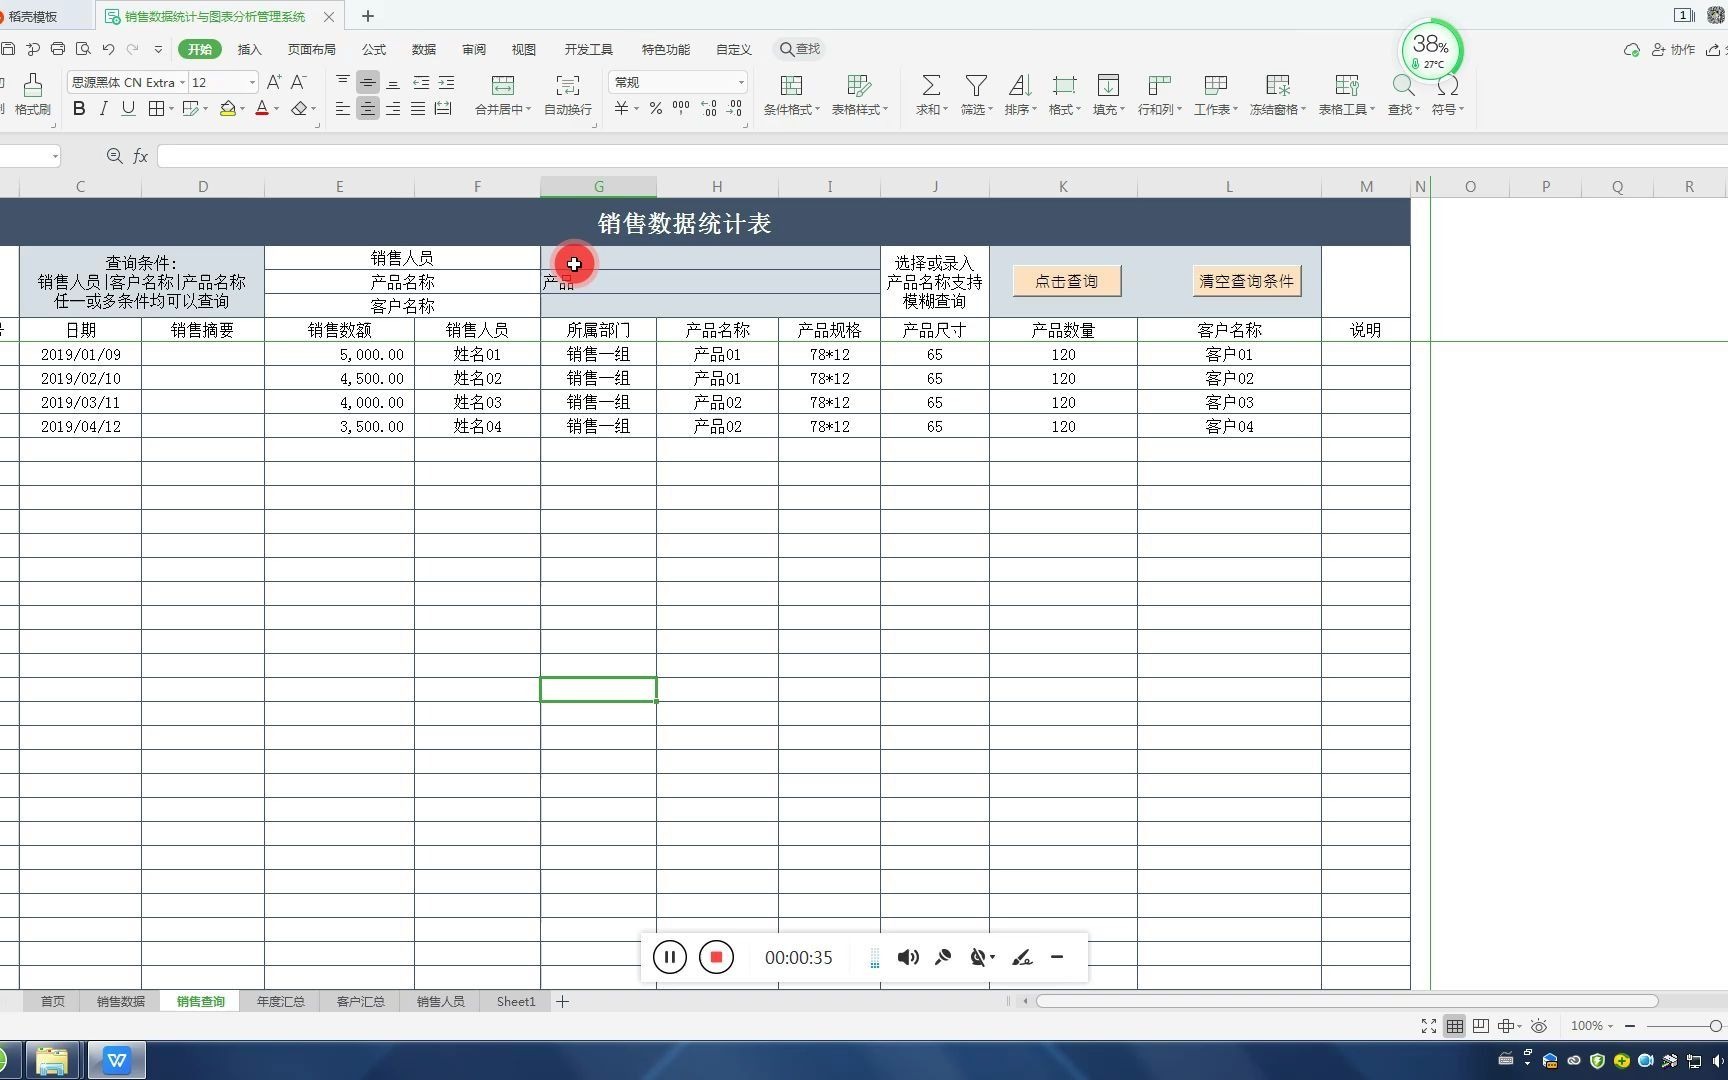The width and height of the screenshot is (1728, 1080).
Task: Open the 页面布局 ribbon tab
Action: pos(312,49)
